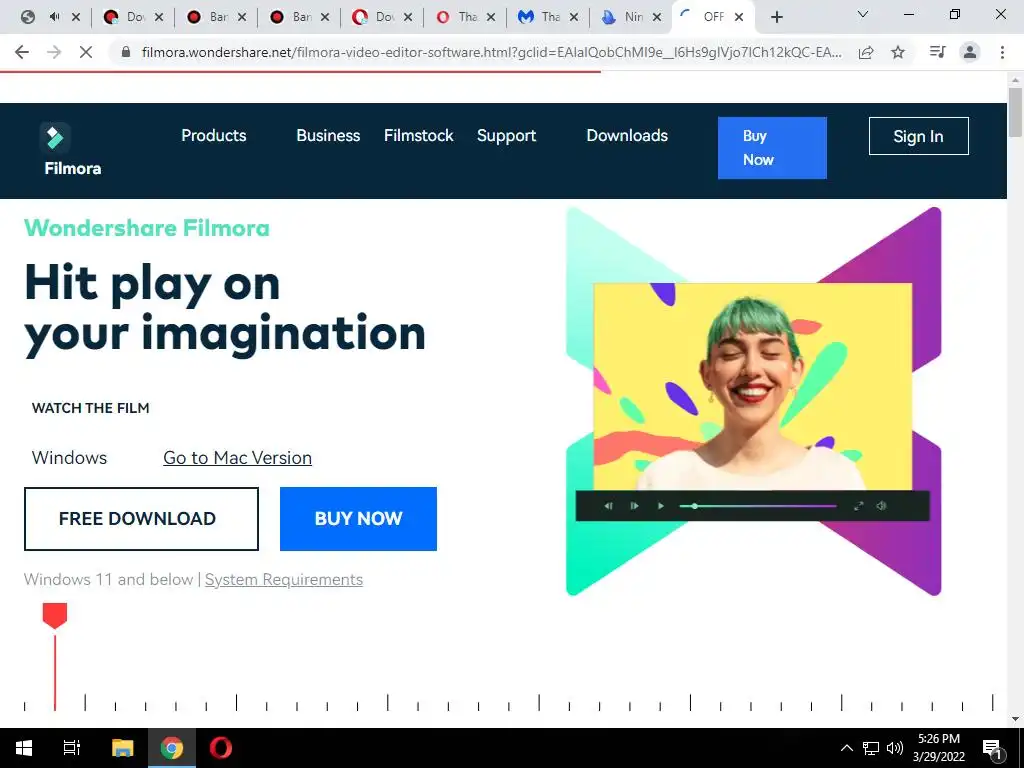Open the Support menu
1024x768 pixels.
coord(506,136)
